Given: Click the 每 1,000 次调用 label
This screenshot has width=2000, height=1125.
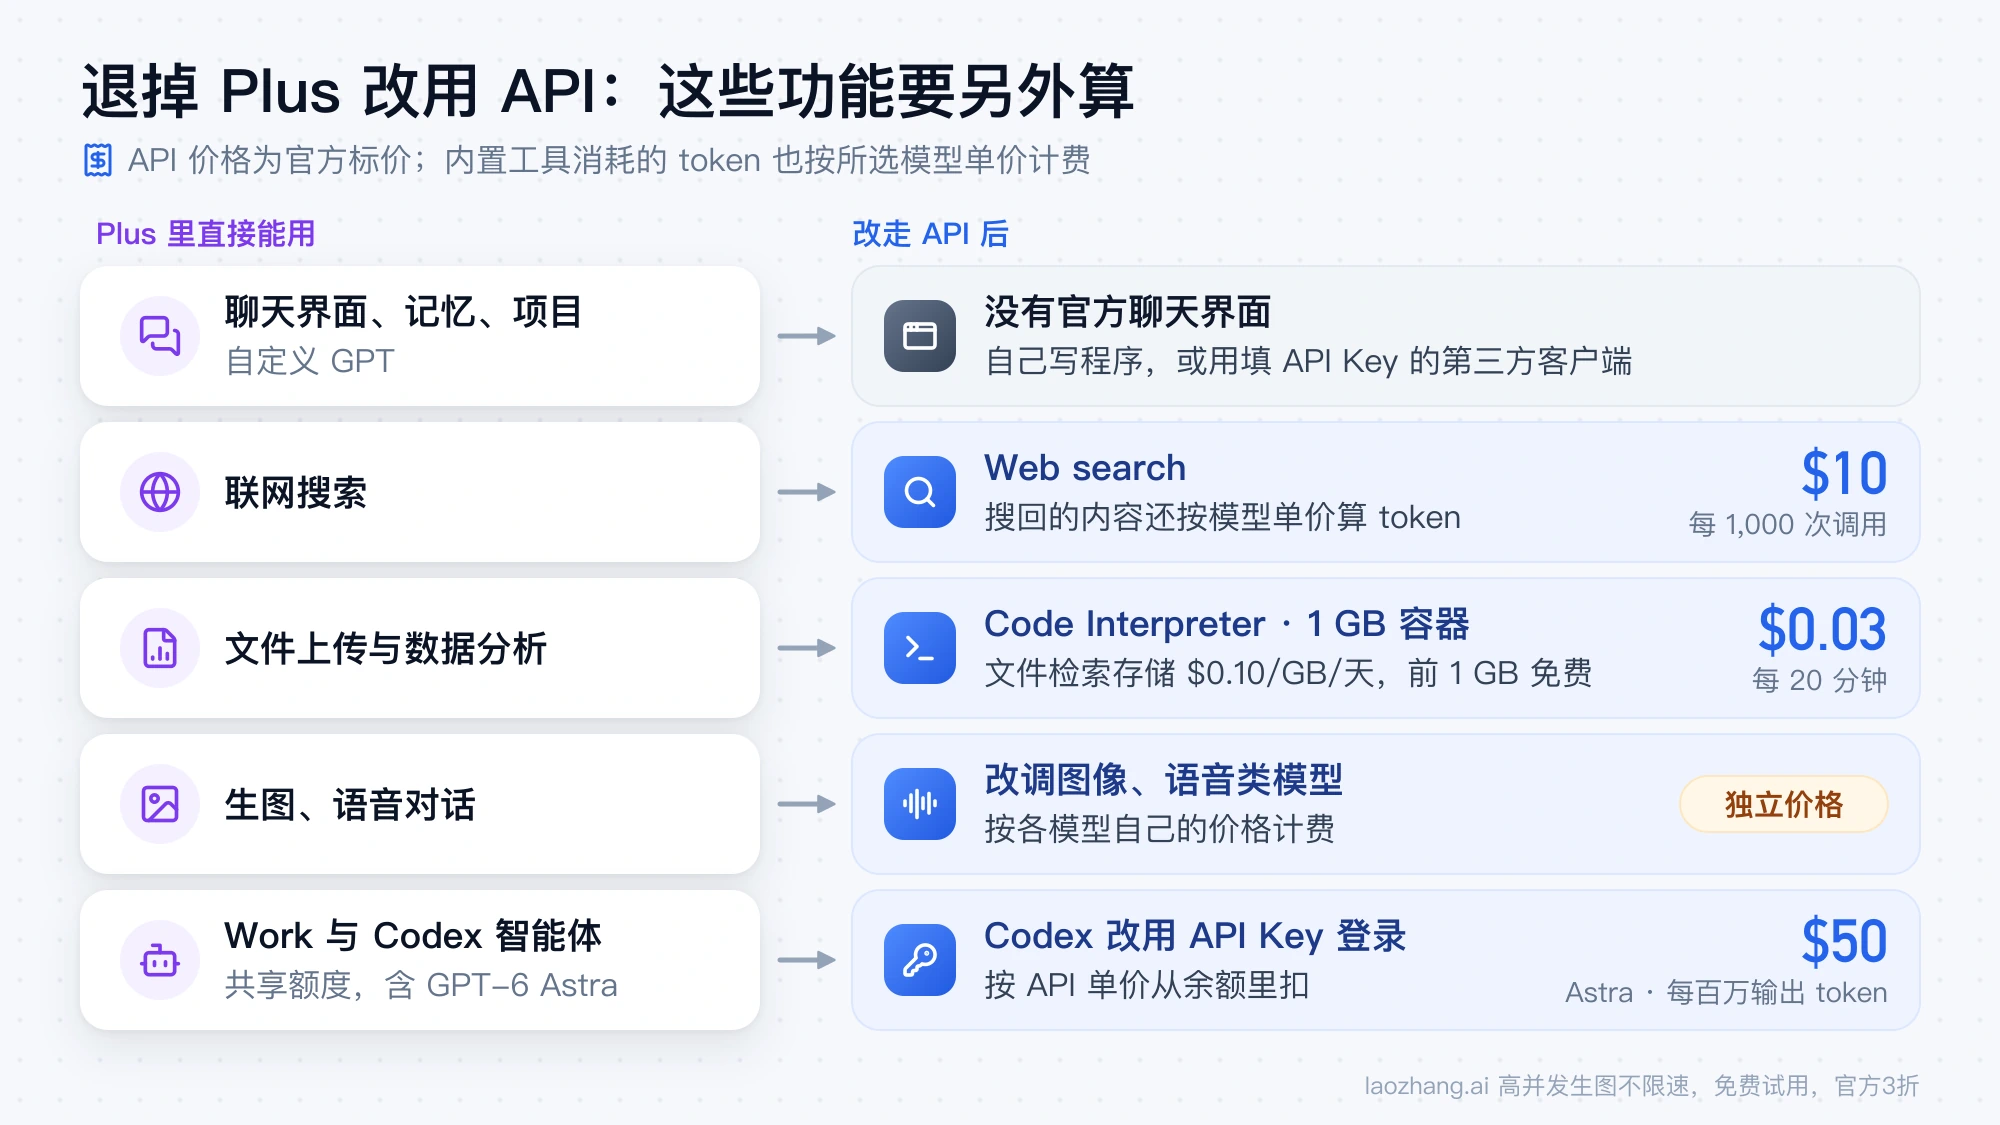Looking at the screenshot, I should point(1788,524).
